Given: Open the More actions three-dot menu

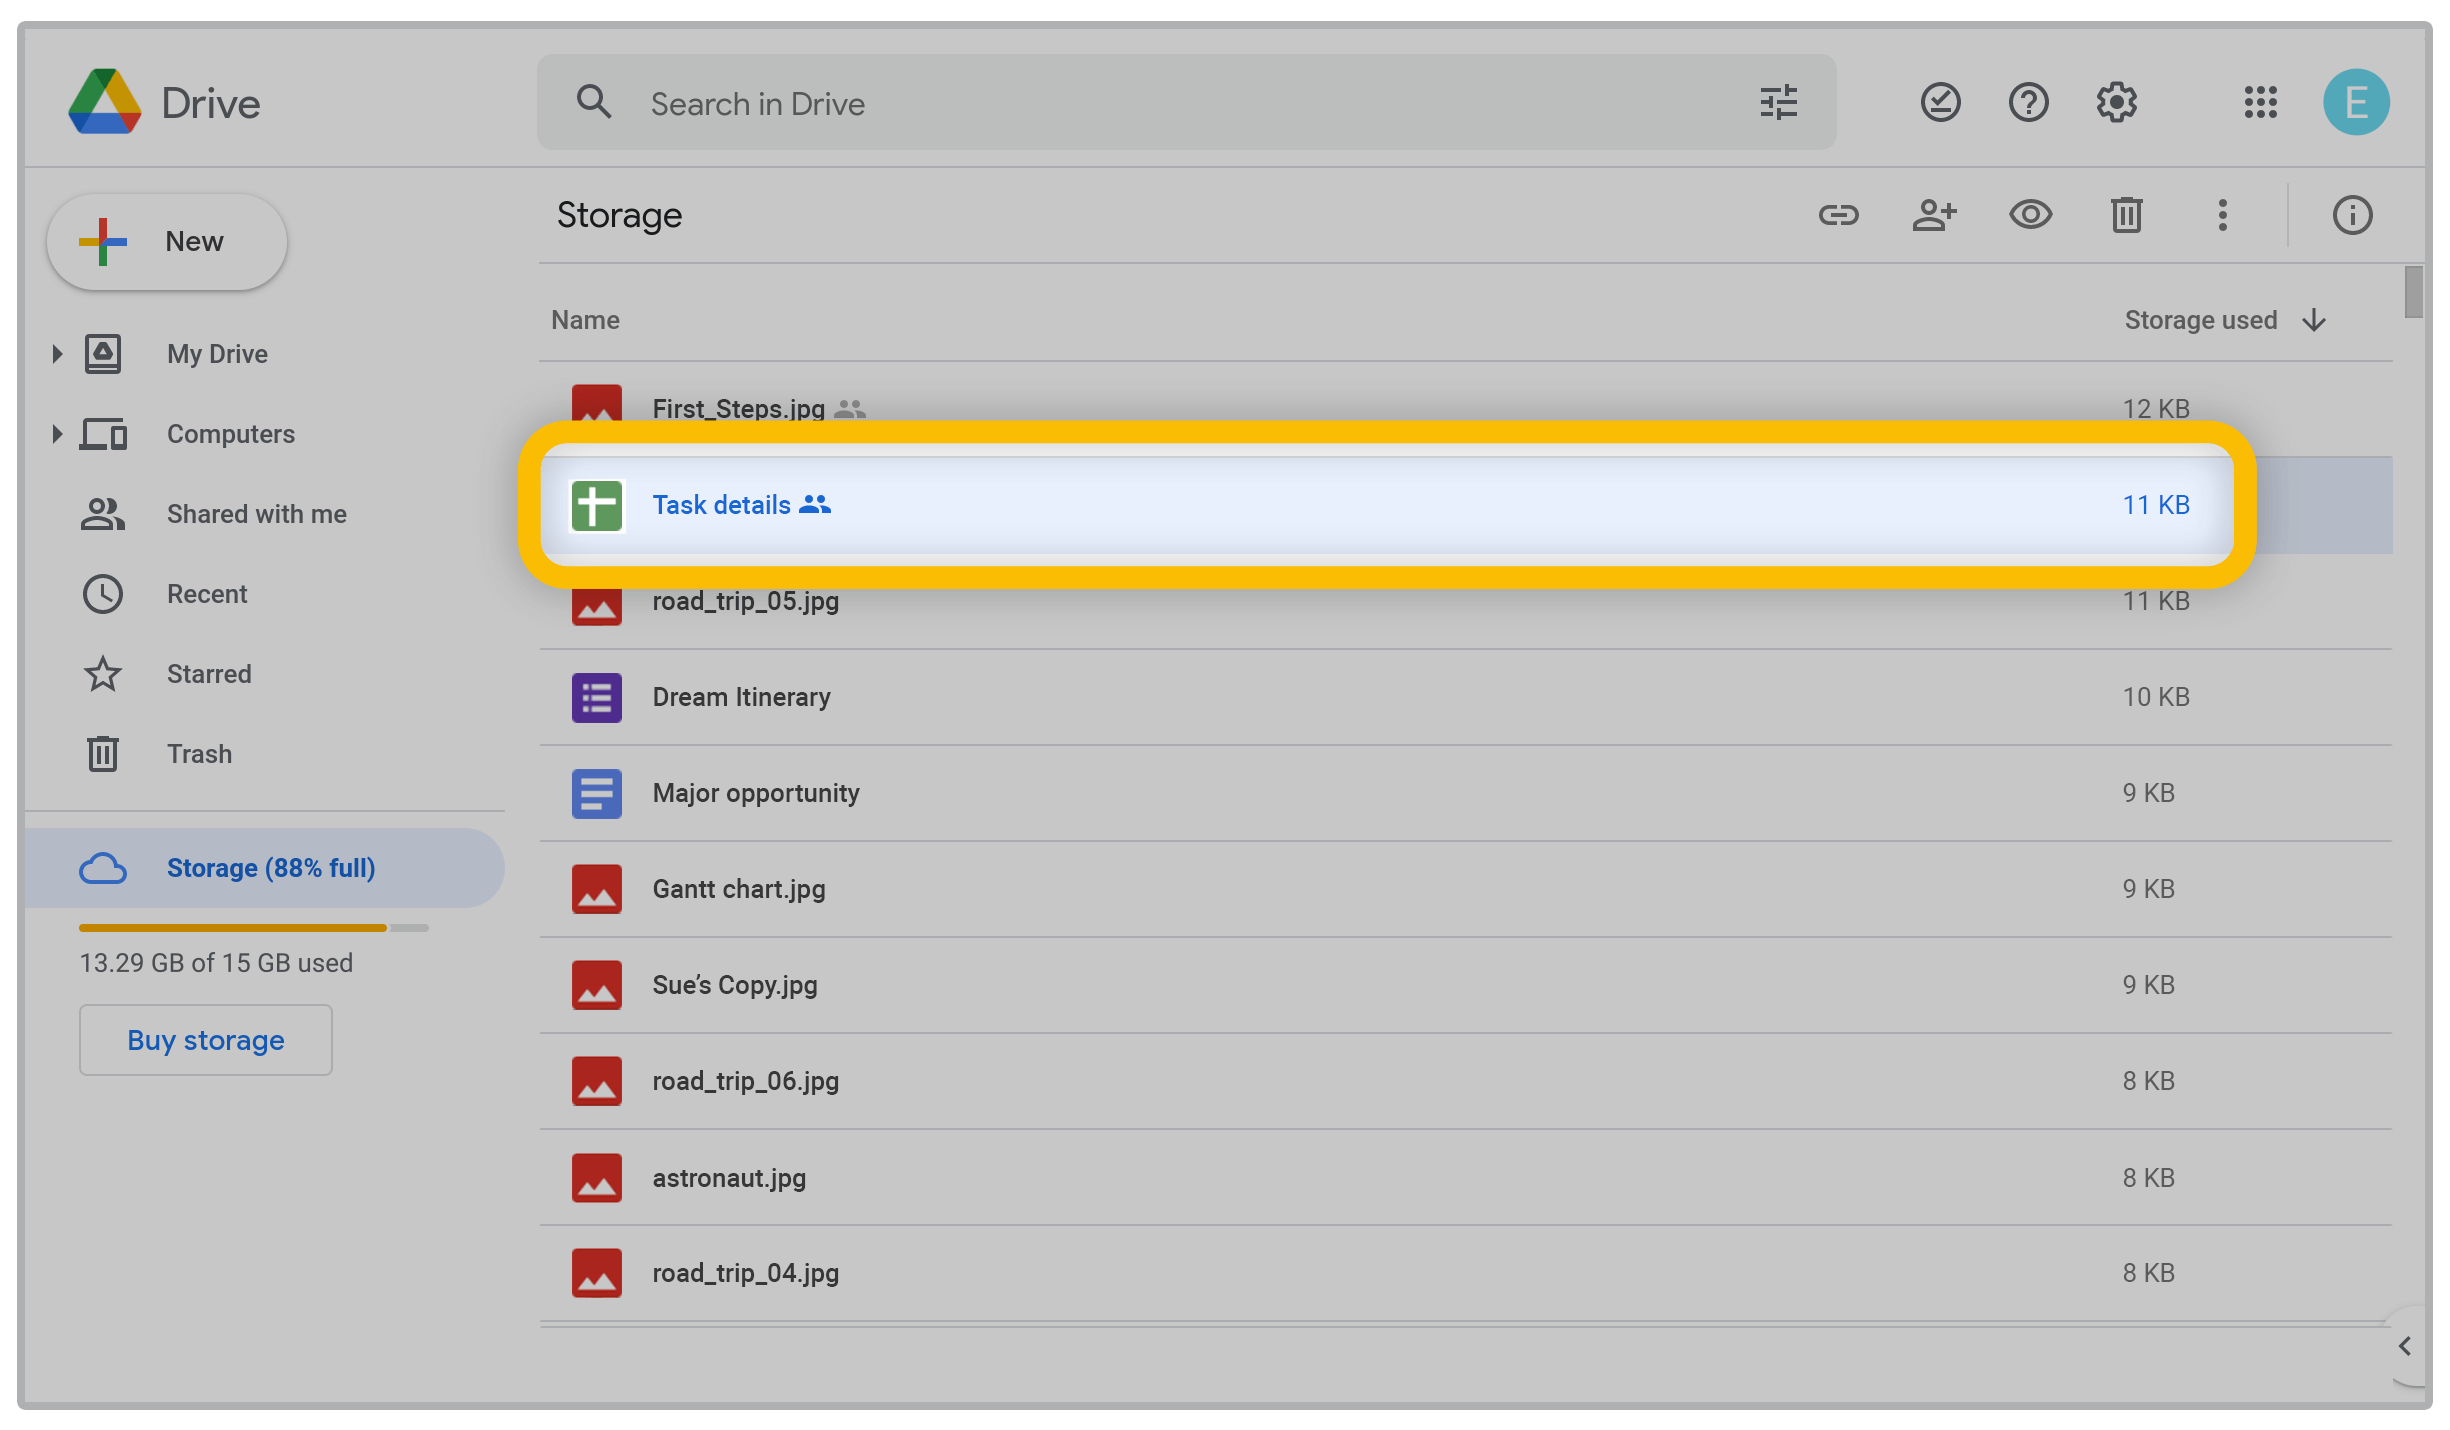Looking at the screenshot, I should pos(2222,215).
